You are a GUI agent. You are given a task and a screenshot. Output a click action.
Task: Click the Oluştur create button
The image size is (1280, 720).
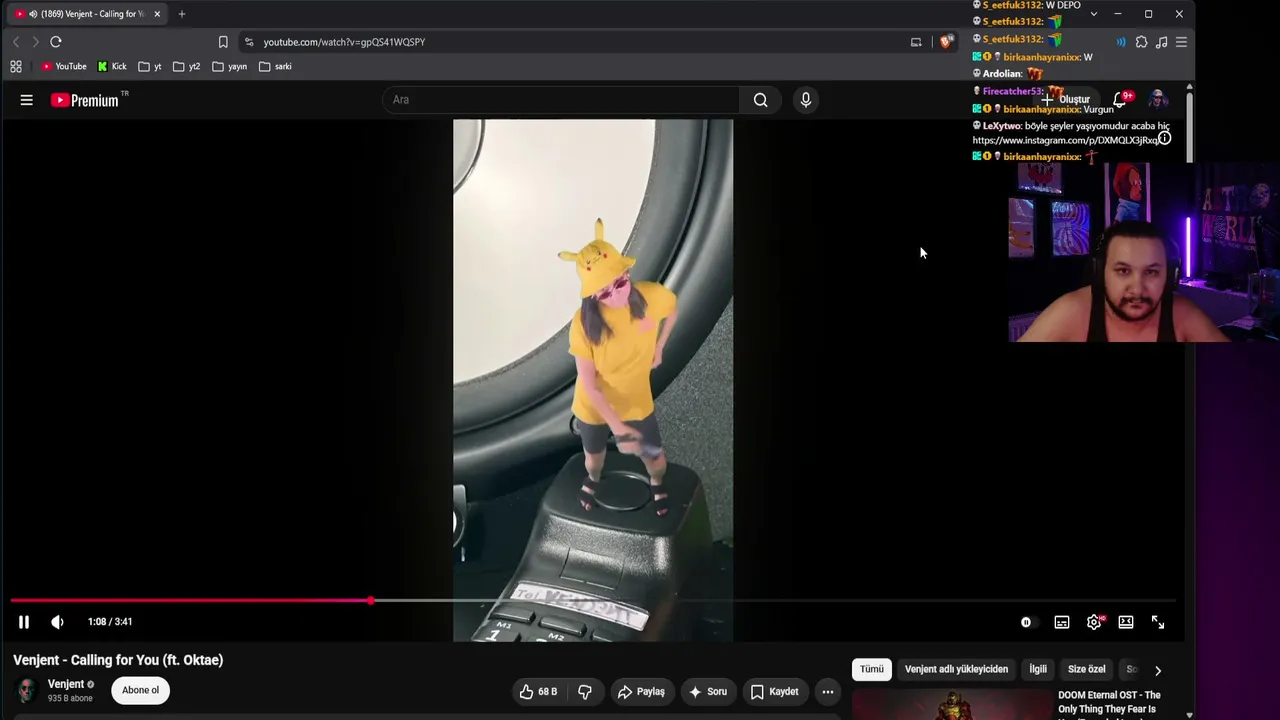pos(1066,100)
